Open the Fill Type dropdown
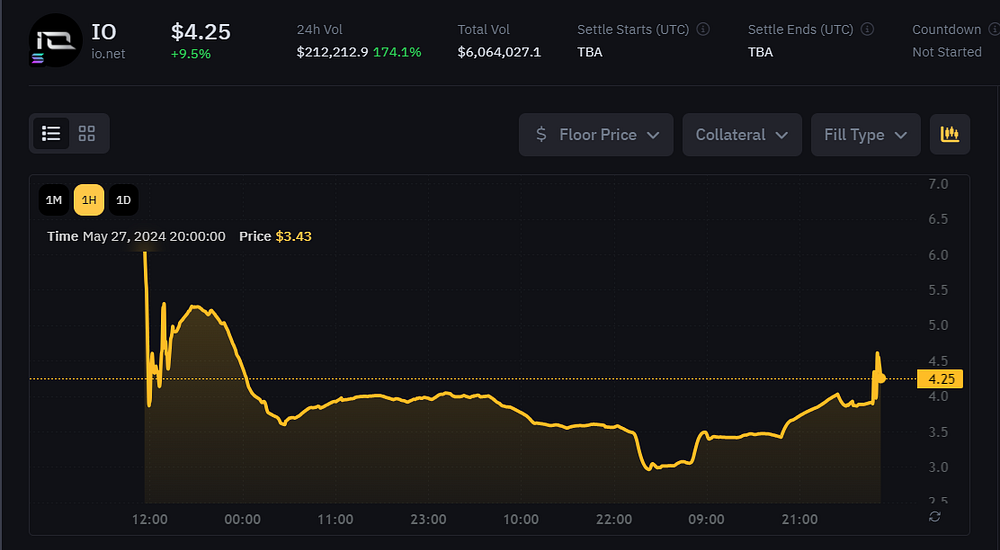This screenshot has width=1000, height=550. click(865, 135)
